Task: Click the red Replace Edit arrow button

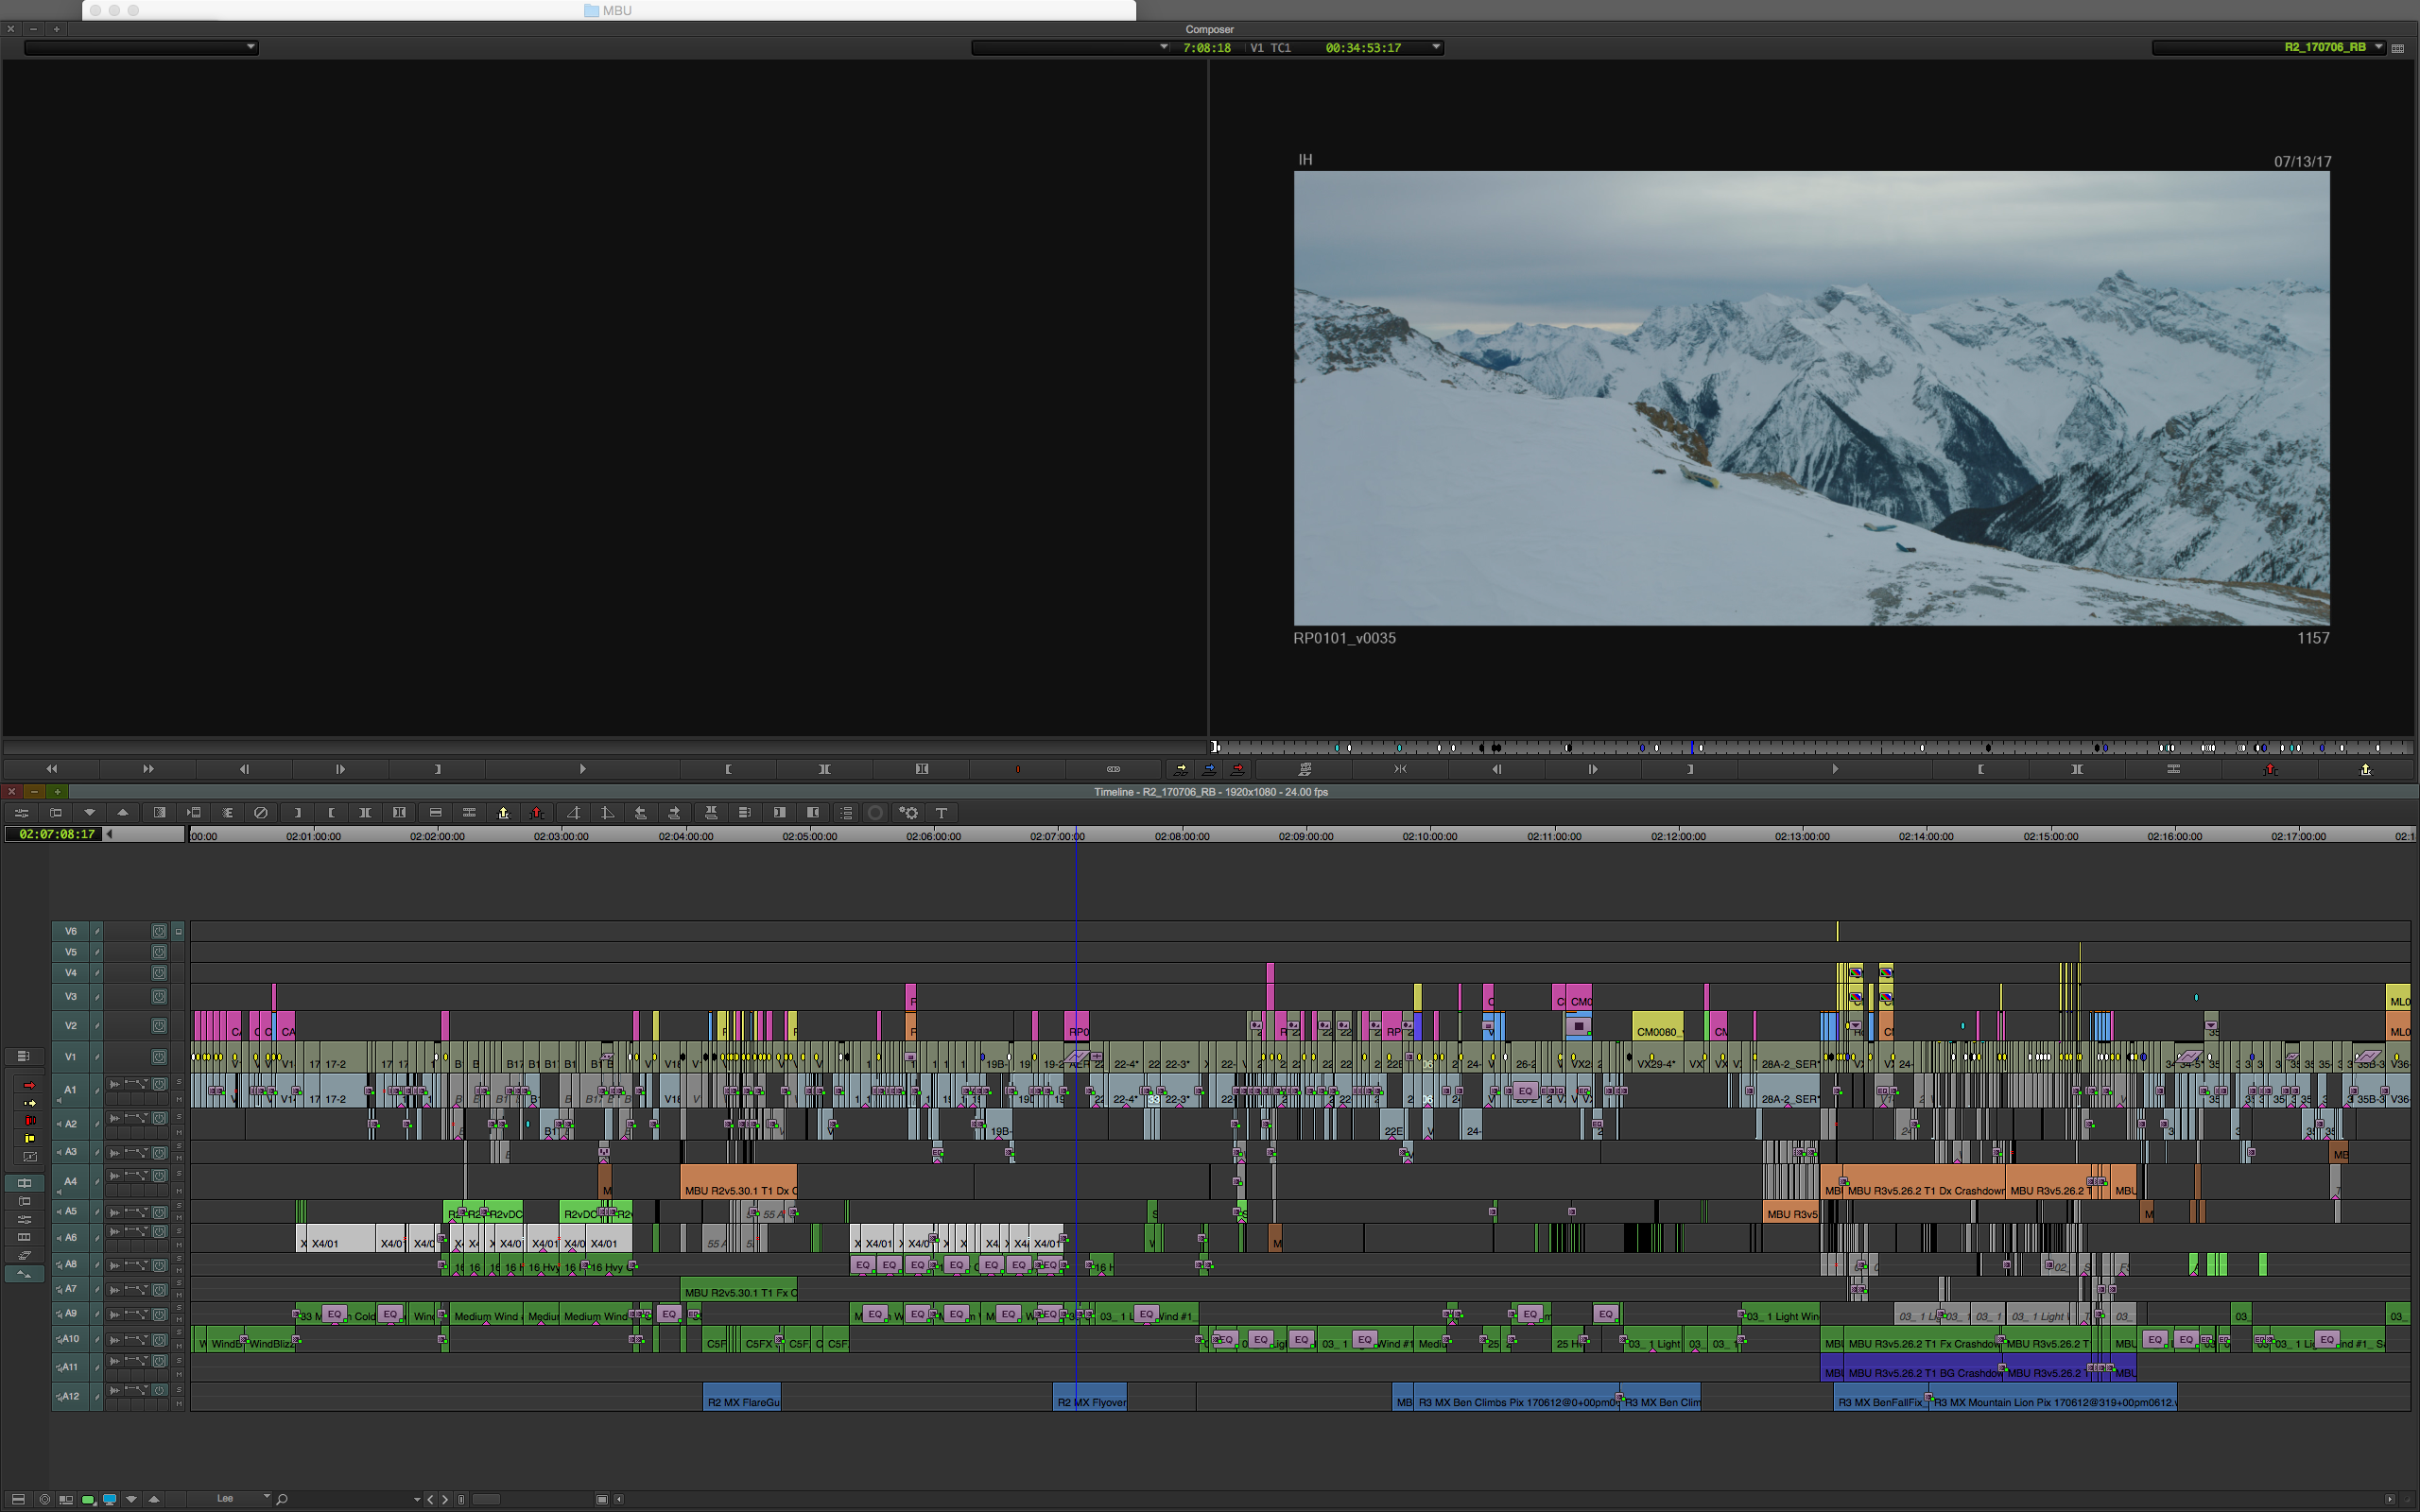Action: tap(1237, 769)
